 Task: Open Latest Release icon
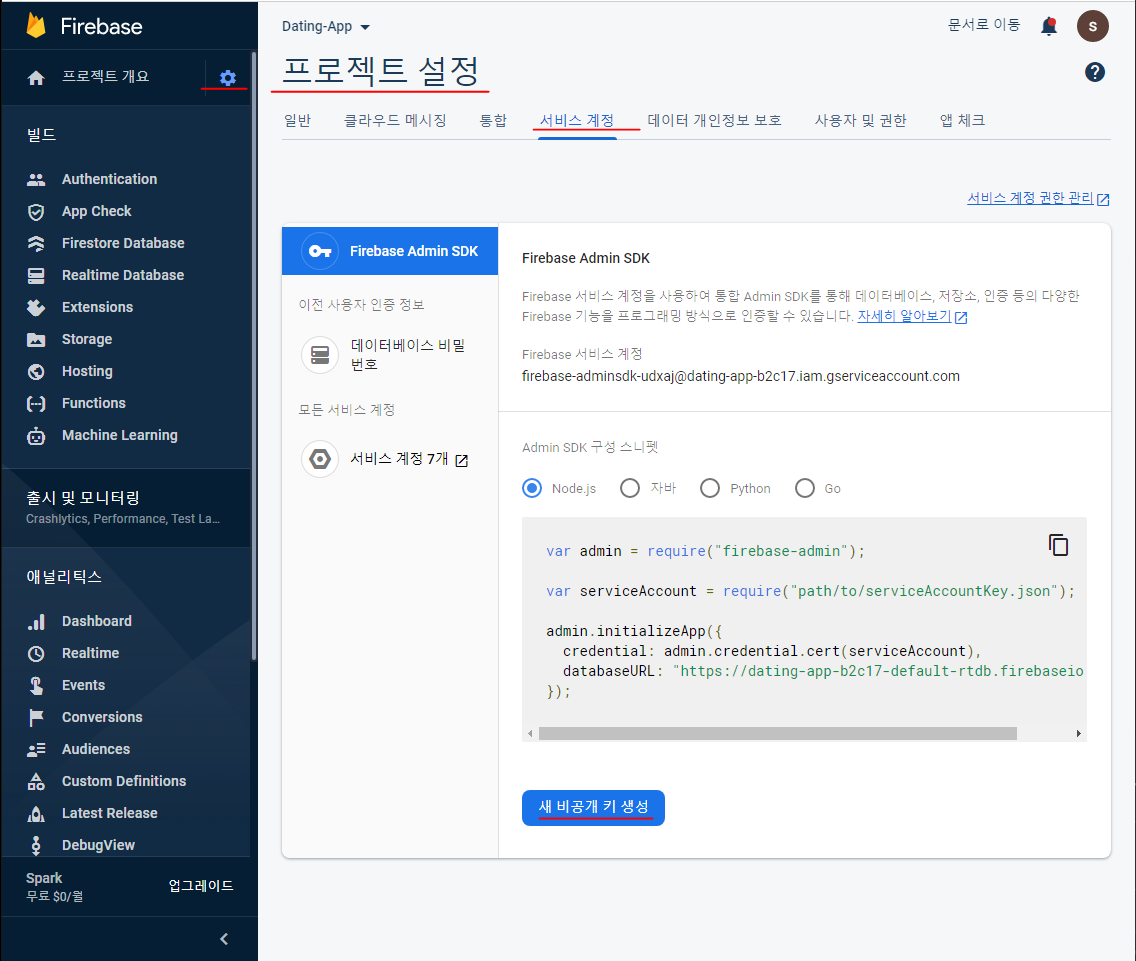click(x=36, y=814)
